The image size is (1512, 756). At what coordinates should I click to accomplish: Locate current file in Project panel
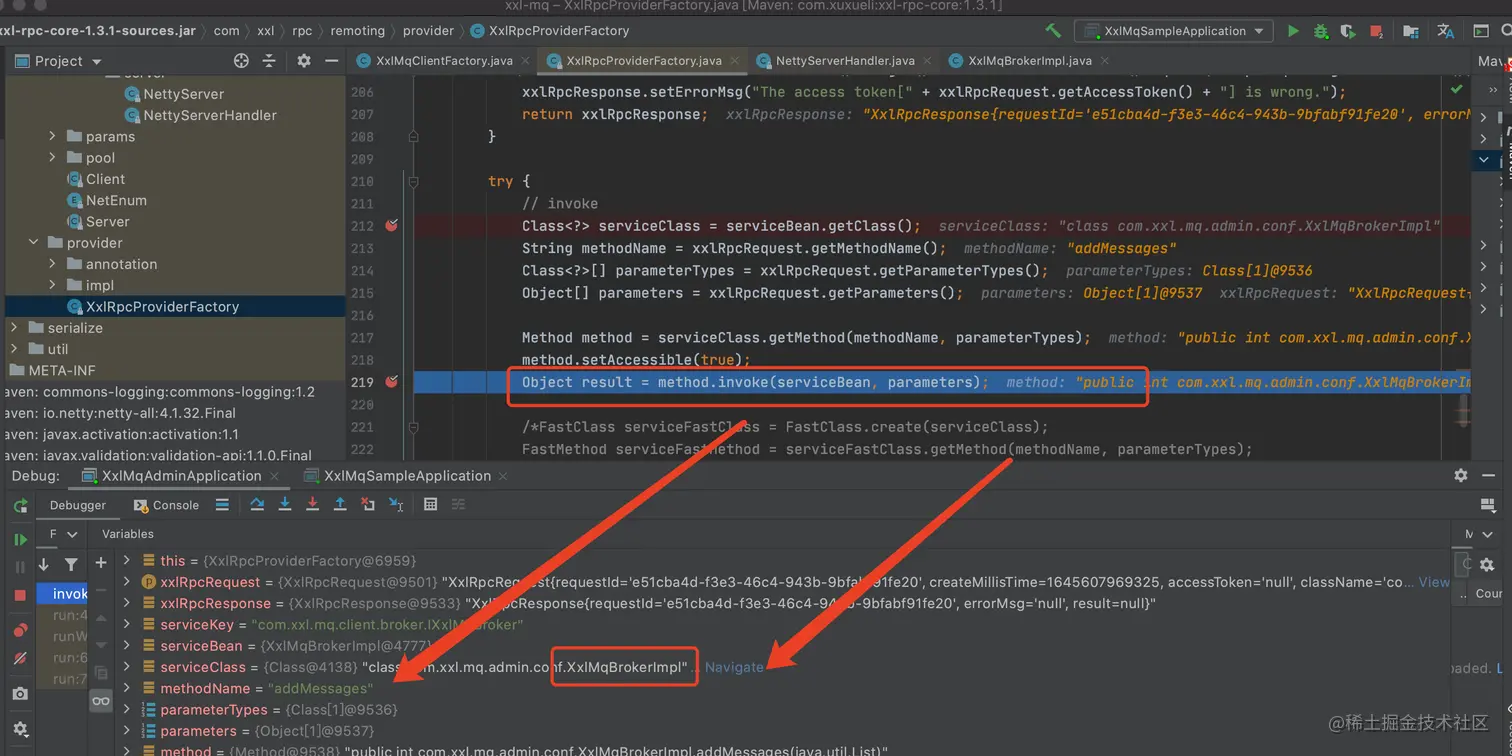241,61
